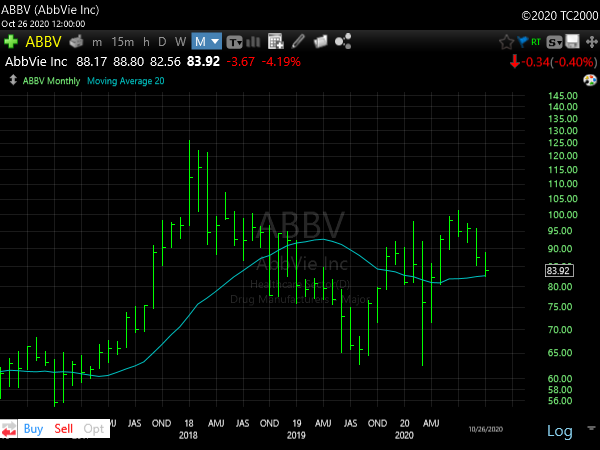Switch to the Daily 'D' timeframe
This screenshot has height=450, width=600.
pos(162,41)
